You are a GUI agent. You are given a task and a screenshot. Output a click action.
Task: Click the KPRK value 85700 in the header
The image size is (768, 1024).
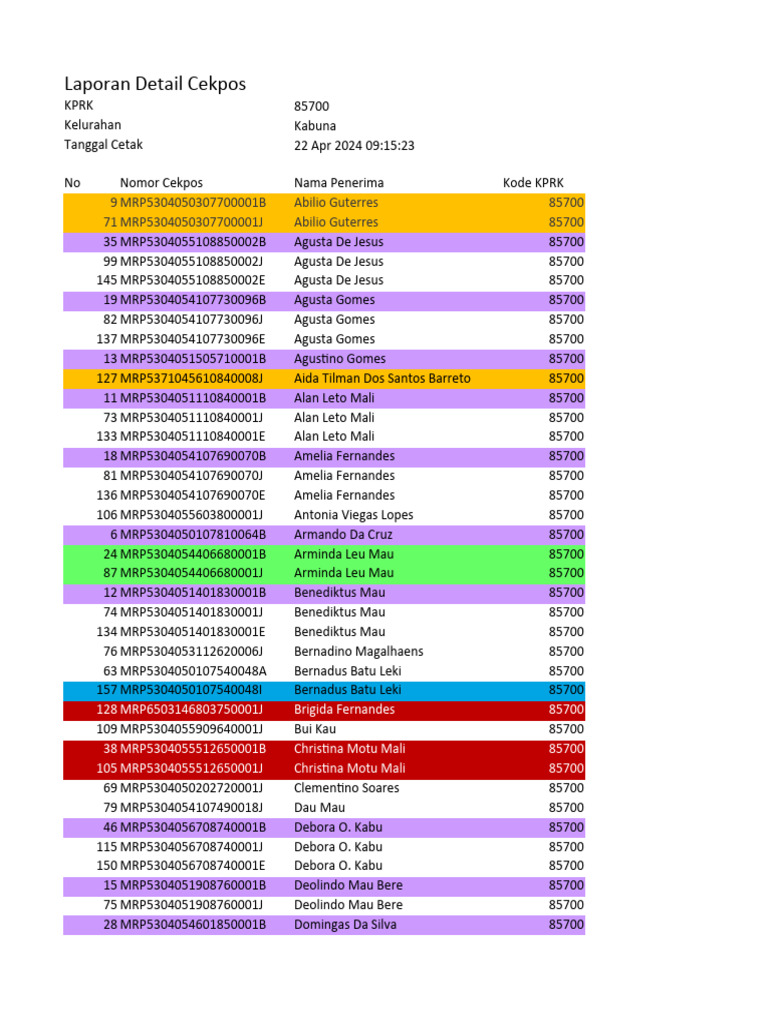(x=312, y=106)
